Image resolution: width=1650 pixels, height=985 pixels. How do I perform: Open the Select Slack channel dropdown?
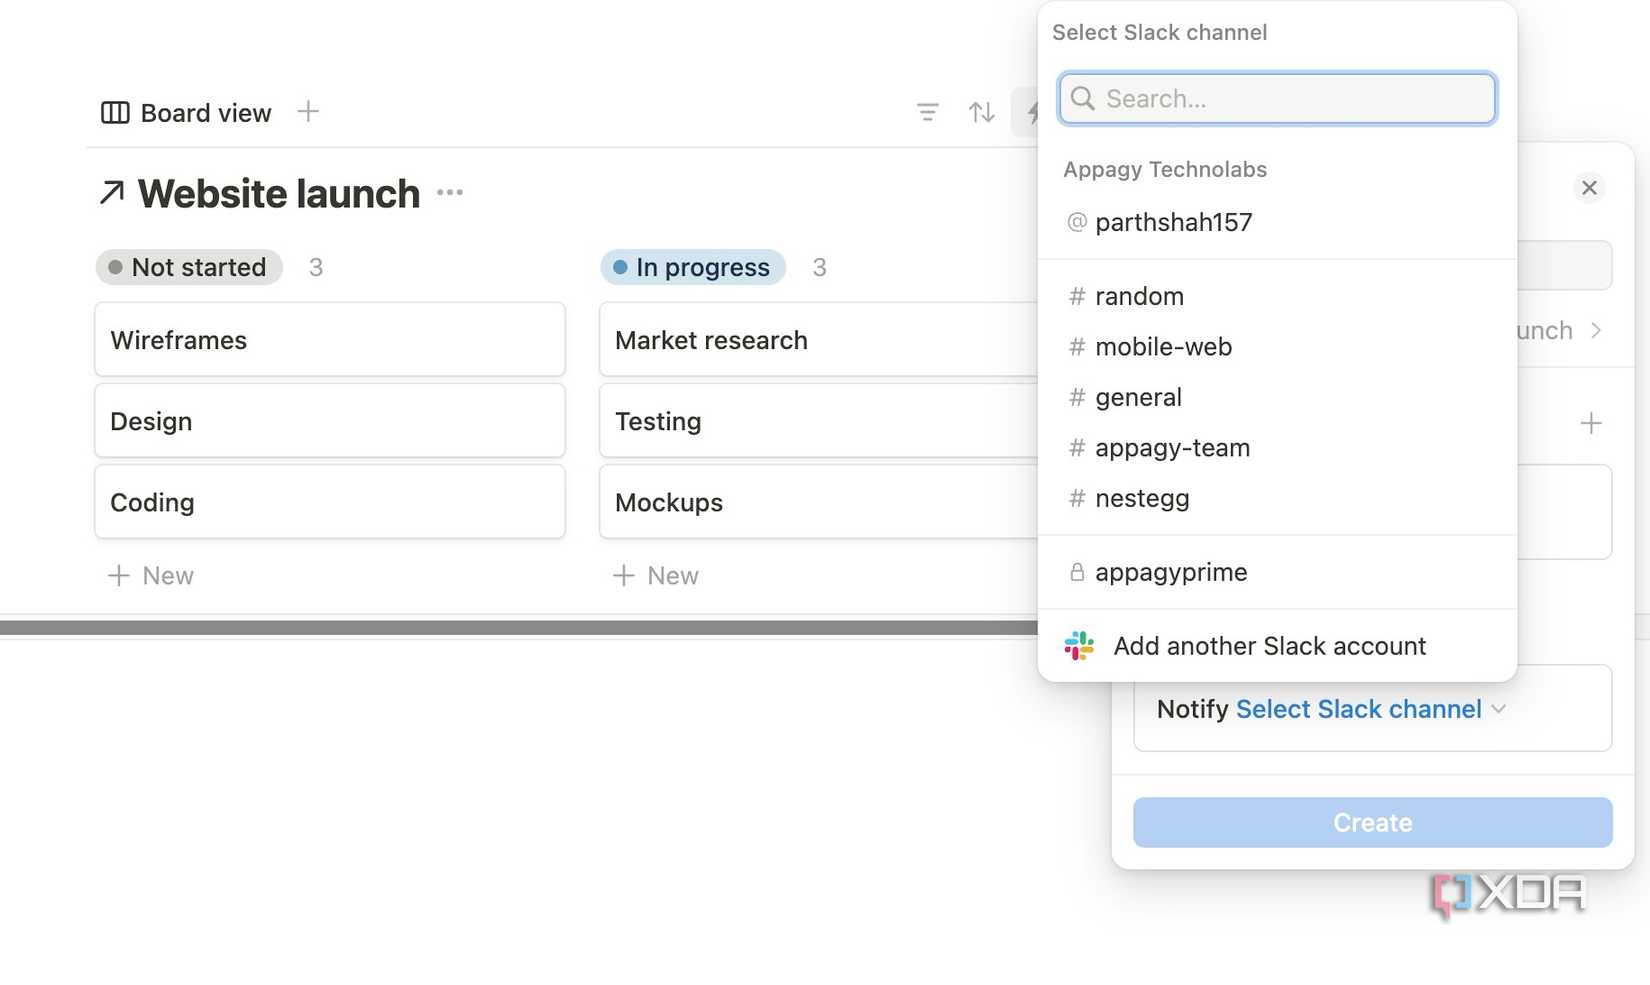(1371, 709)
